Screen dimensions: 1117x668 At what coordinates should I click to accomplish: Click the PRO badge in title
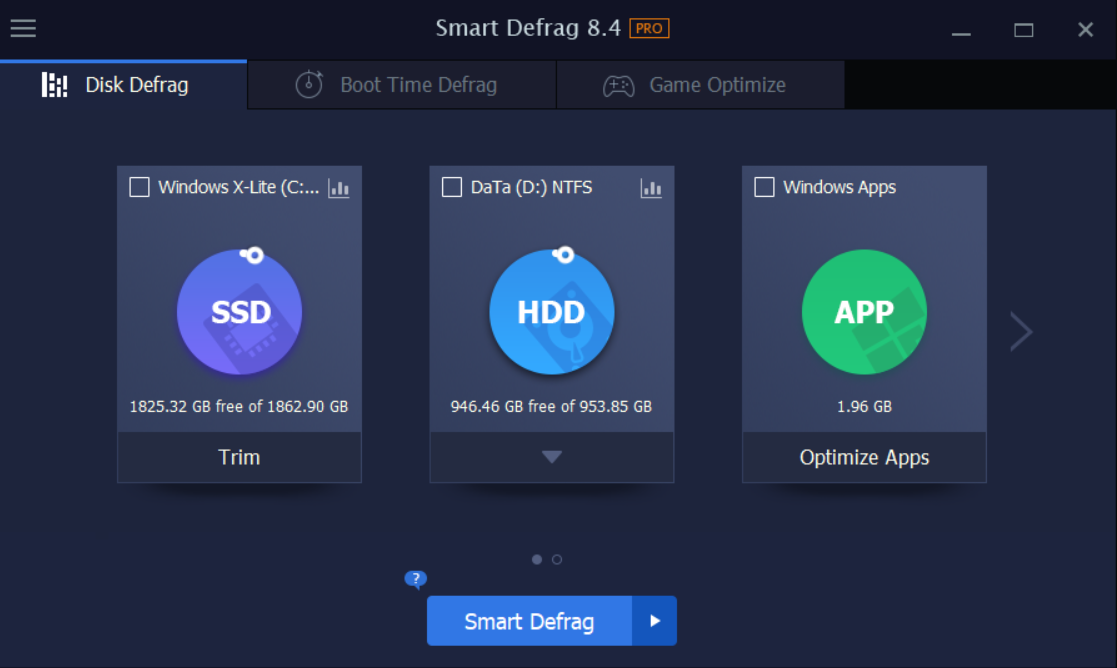point(649,28)
